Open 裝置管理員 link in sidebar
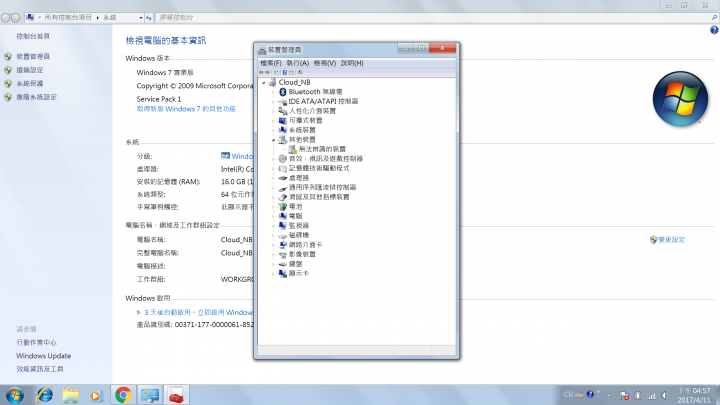Screen dimensions: 720x405 [x=33, y=56]
